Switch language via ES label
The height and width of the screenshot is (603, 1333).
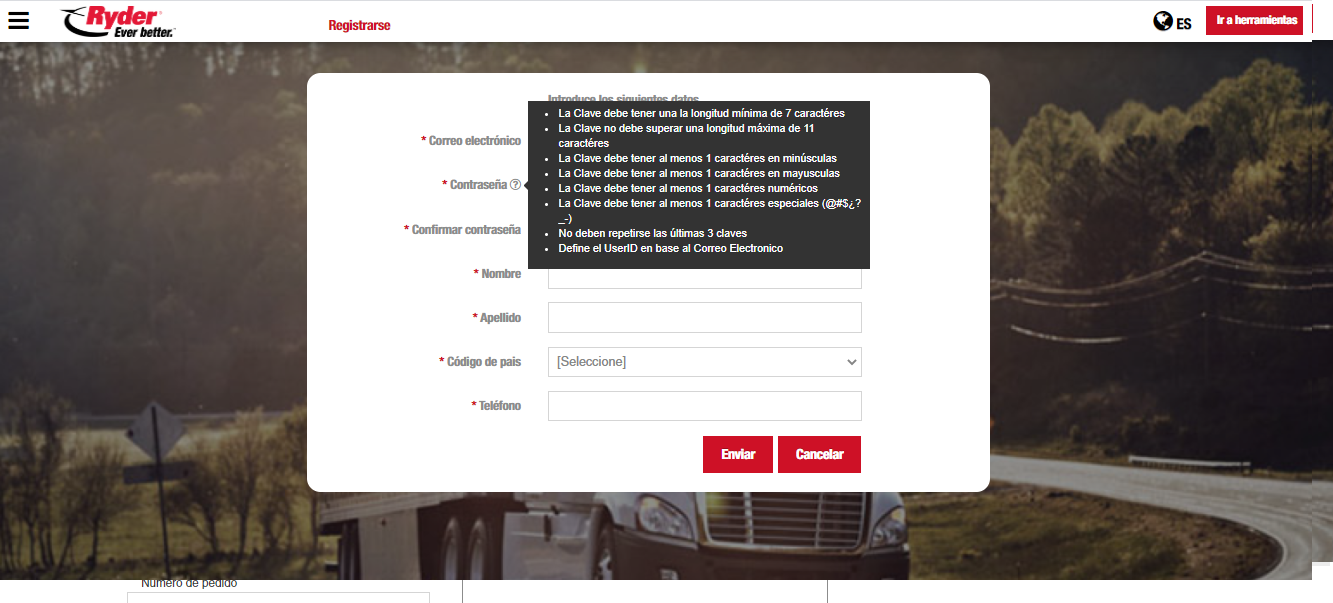point(1184,23)
